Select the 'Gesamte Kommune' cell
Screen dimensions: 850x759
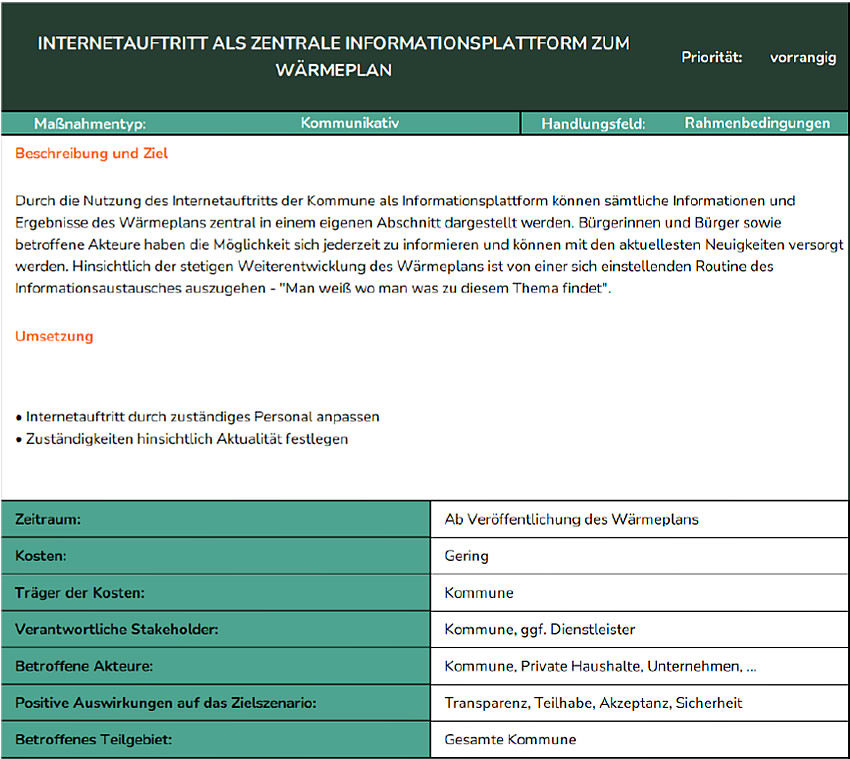pyautogui.click(x=510, y=740)
